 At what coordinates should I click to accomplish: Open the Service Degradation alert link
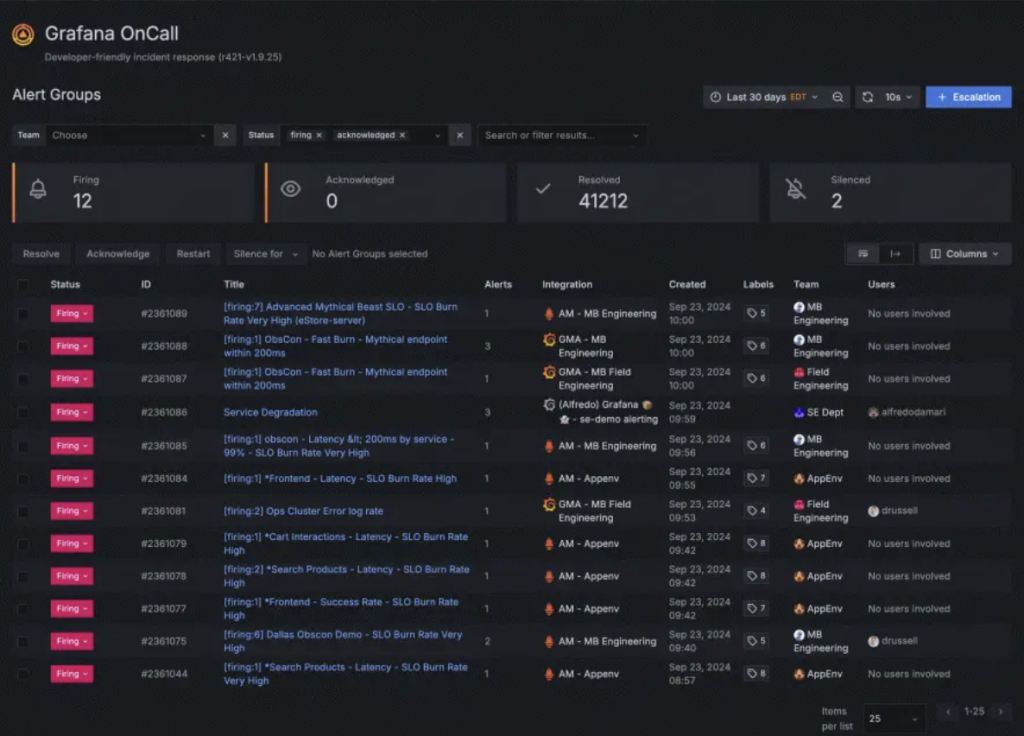(270, 412)
